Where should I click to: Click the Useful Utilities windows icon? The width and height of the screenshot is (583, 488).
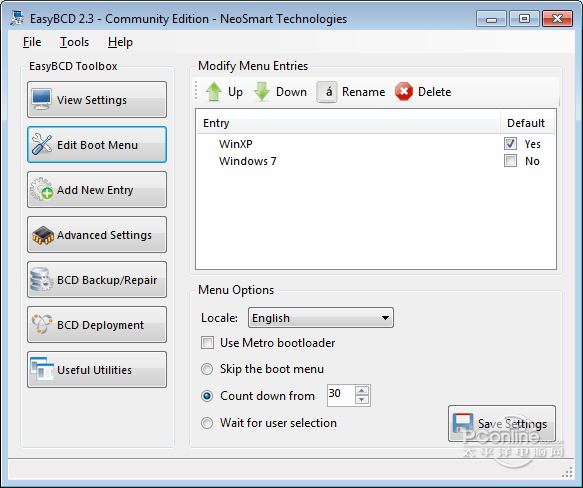42,369
